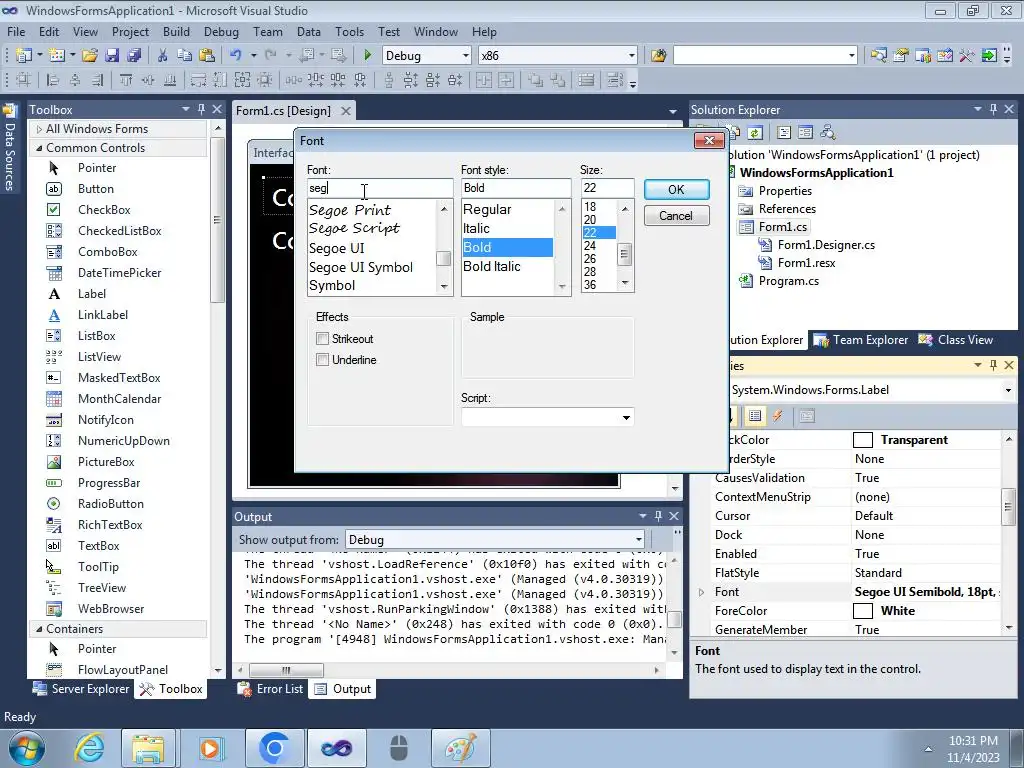This screenshot has width=1024, height=768.
Task: Switch to the Server Explorer tab
Action: tap(81, 689)
